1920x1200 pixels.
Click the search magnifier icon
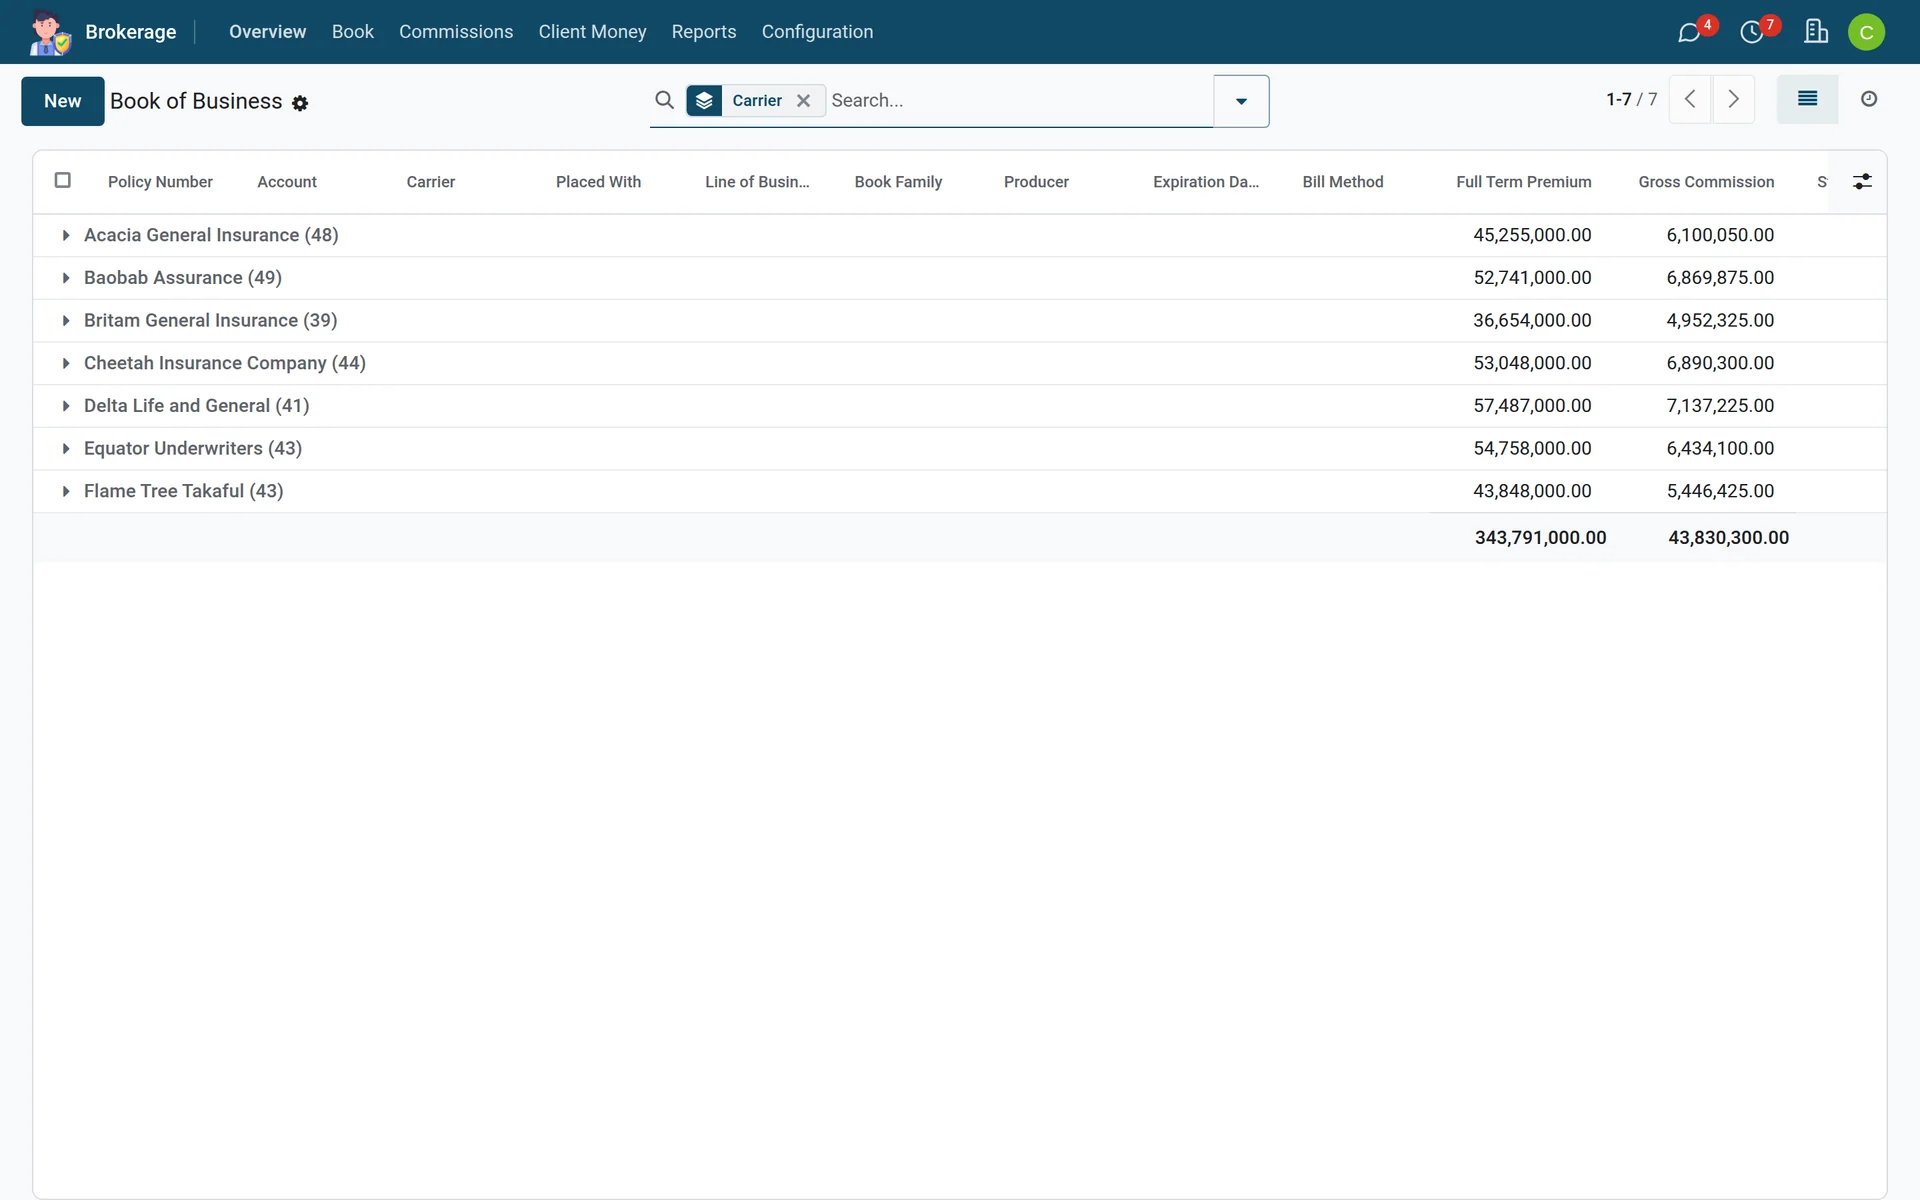click(664, 100)
